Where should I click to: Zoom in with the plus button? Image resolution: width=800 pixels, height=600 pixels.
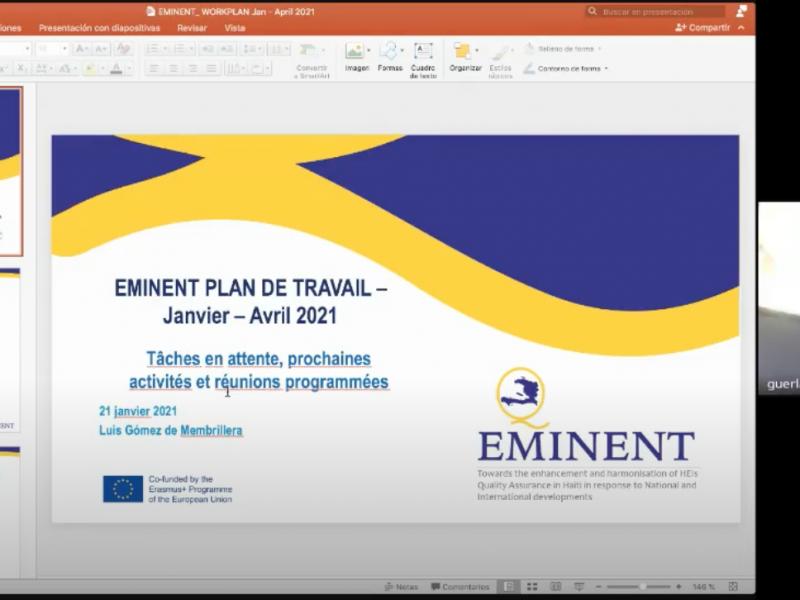click(x=679, y=587)
